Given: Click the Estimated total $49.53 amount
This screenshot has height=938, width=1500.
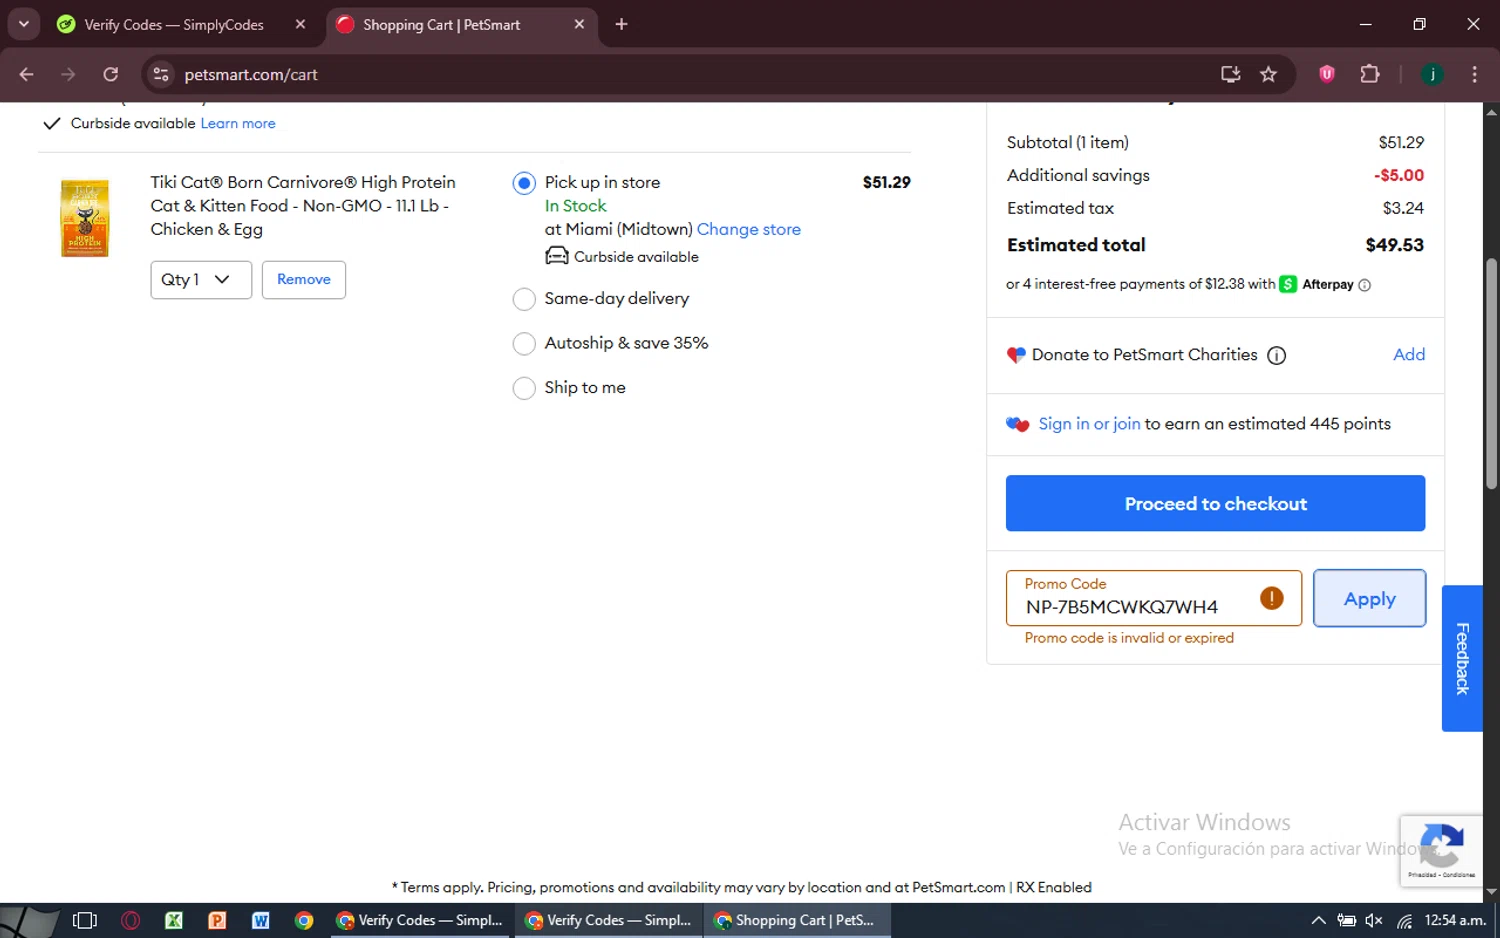Looking at the screenshot, I should click(1394, 245).
